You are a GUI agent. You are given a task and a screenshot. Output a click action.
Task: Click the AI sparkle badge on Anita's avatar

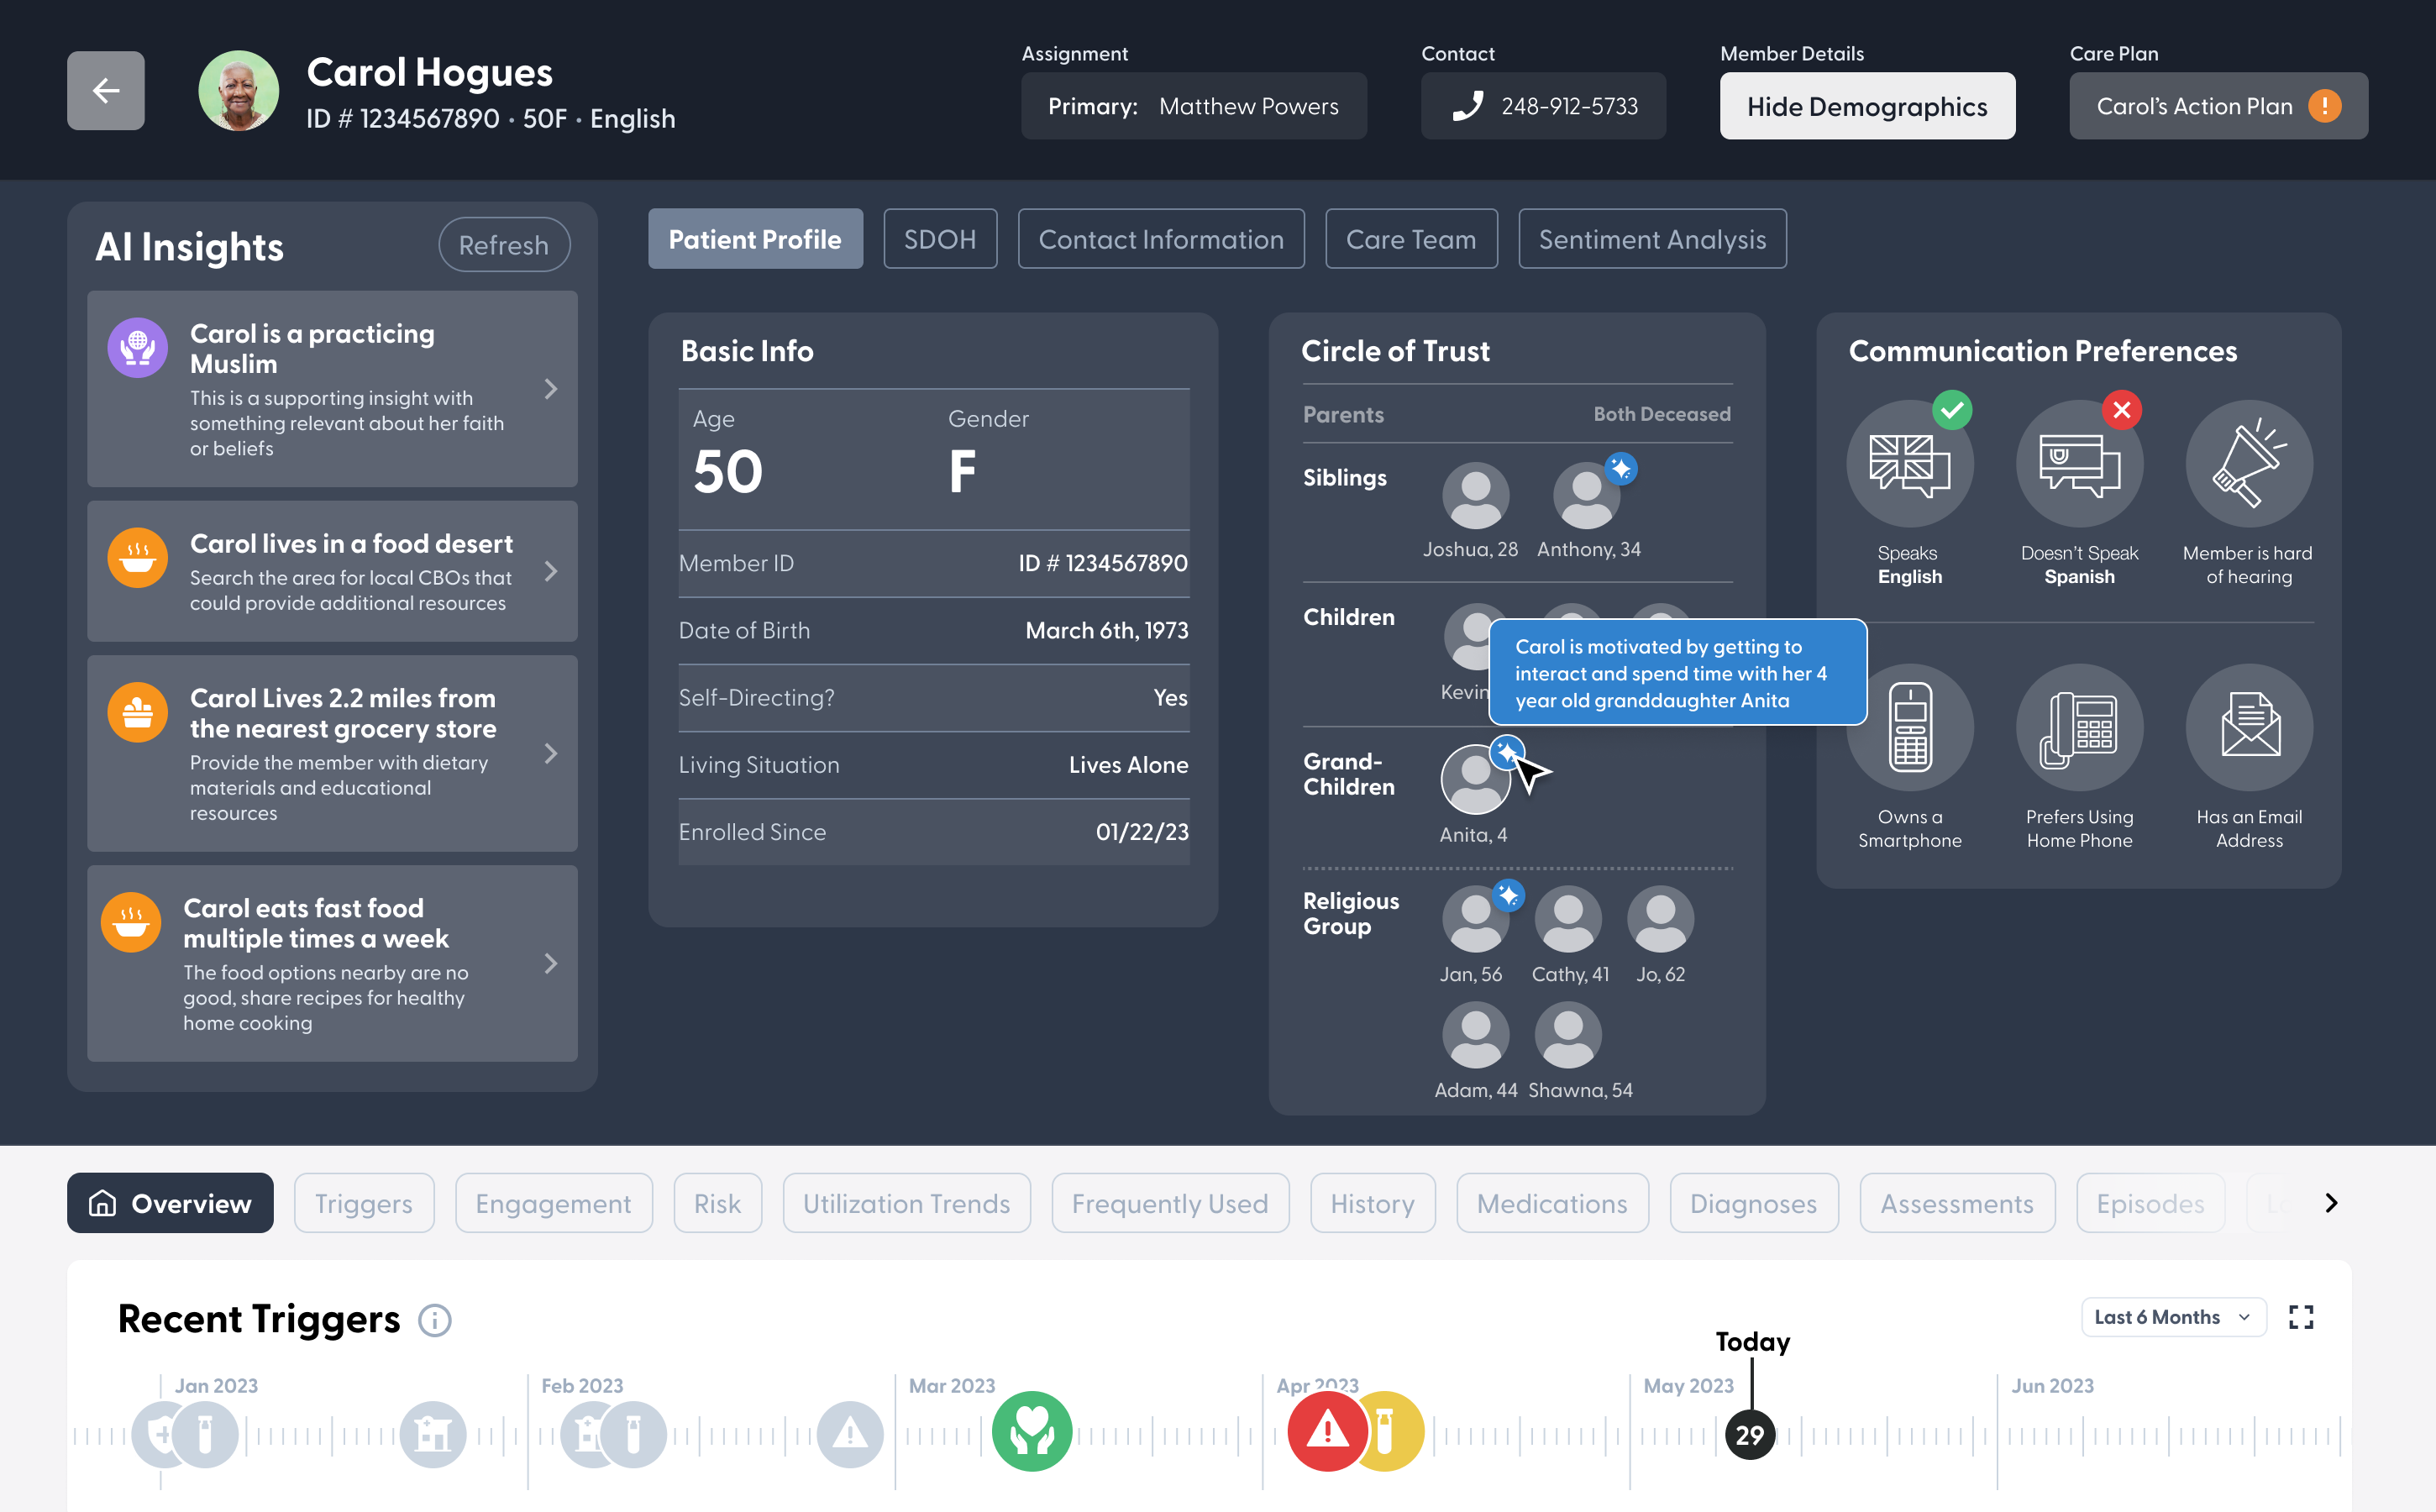[1506, 753]
